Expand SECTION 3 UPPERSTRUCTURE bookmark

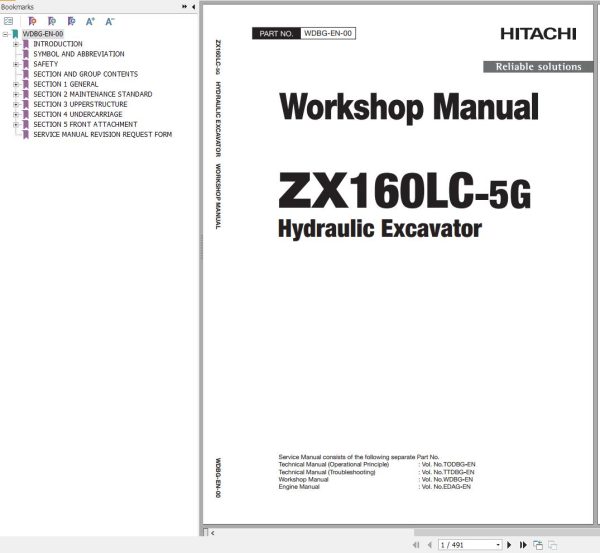pyautogui.click(x=16, y=104)
